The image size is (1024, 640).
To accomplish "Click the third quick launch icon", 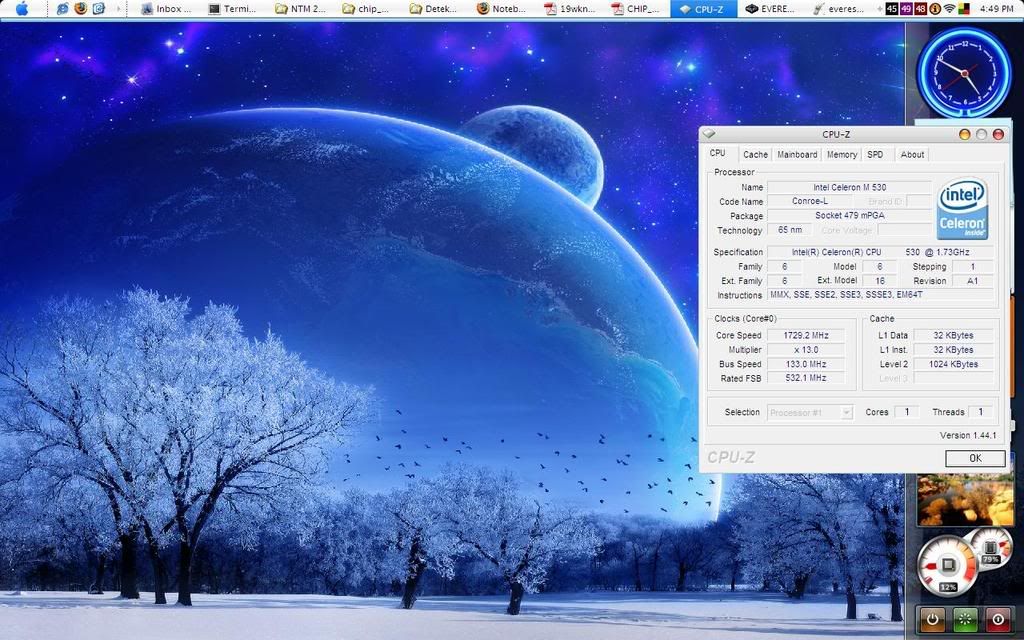I will pyautogui.click(x=99, y=9).
